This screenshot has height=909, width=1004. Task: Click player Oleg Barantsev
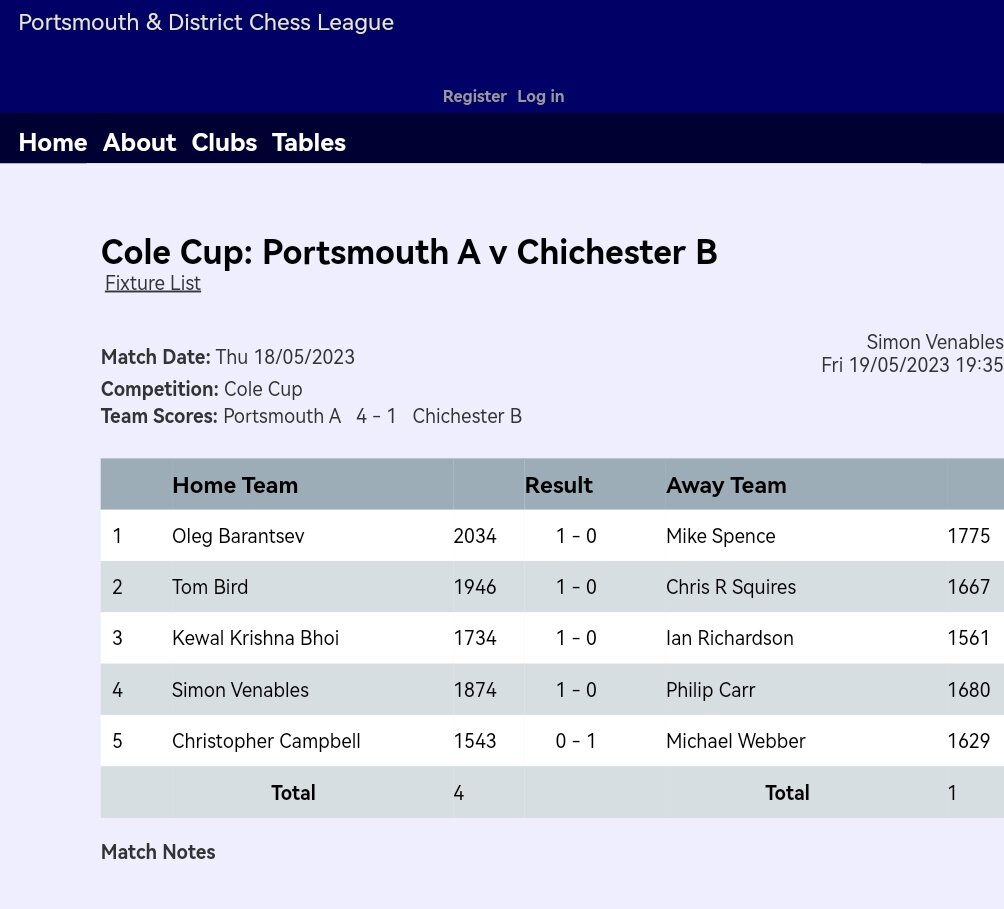[238, 536]
